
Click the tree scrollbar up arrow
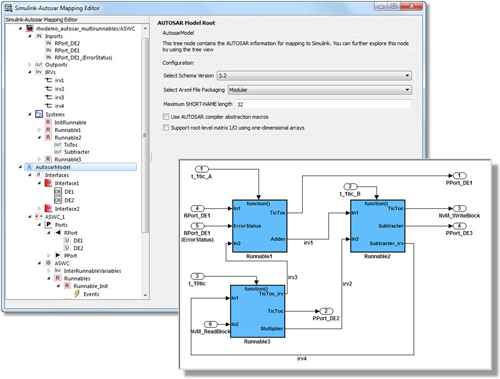145,28
